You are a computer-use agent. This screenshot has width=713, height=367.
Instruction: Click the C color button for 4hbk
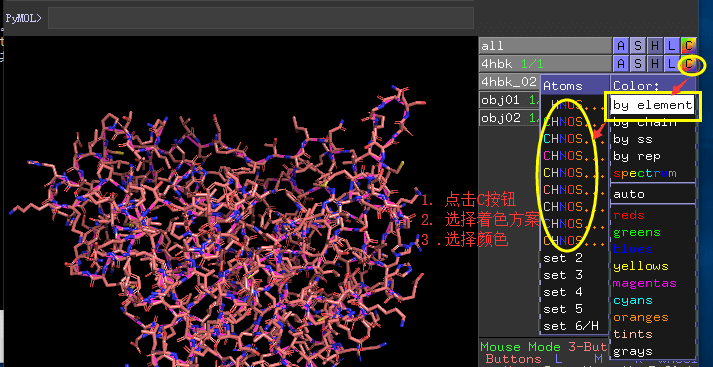click(689, 64)
